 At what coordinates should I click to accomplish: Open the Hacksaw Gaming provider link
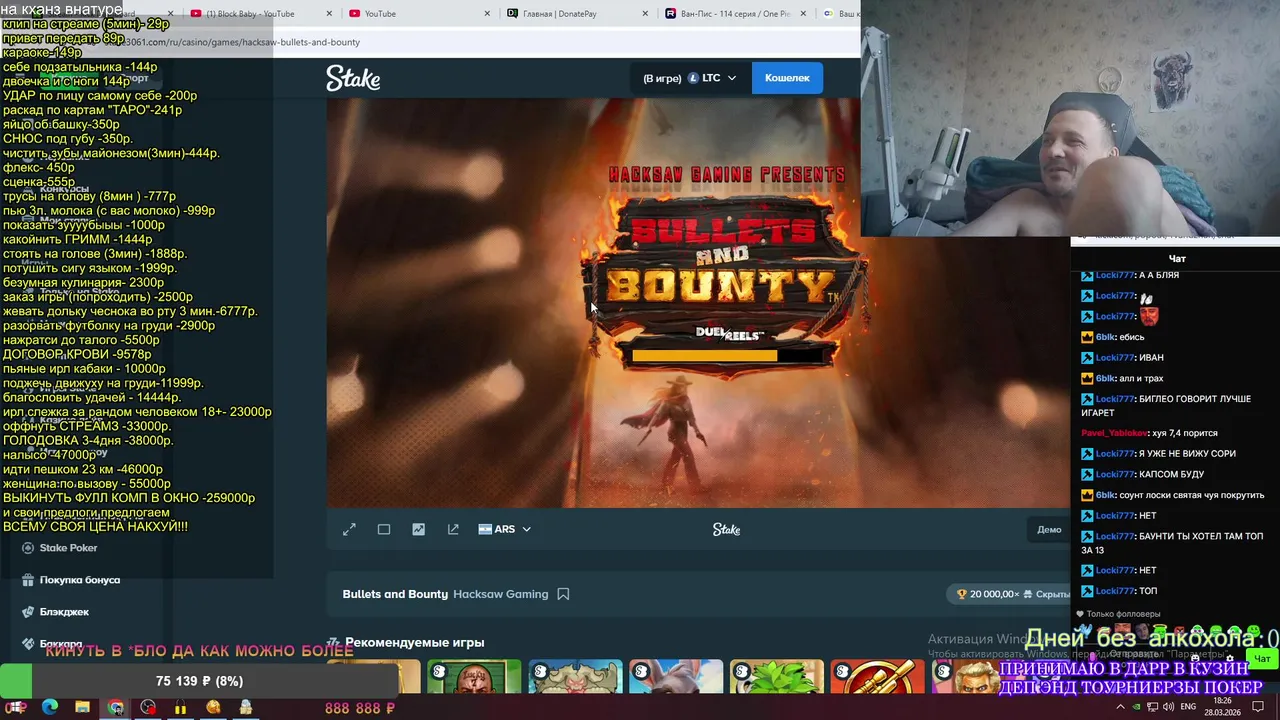(500, 594)
